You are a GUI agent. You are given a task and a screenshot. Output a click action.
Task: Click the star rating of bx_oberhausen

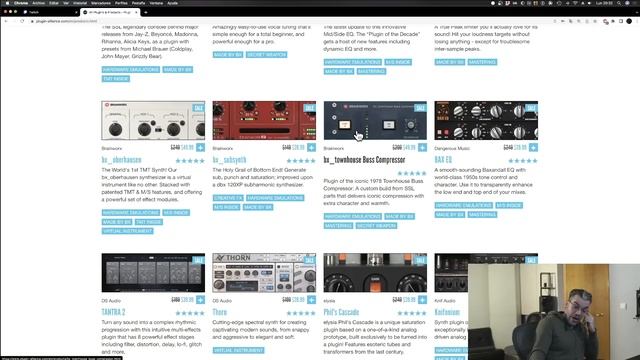190,161
